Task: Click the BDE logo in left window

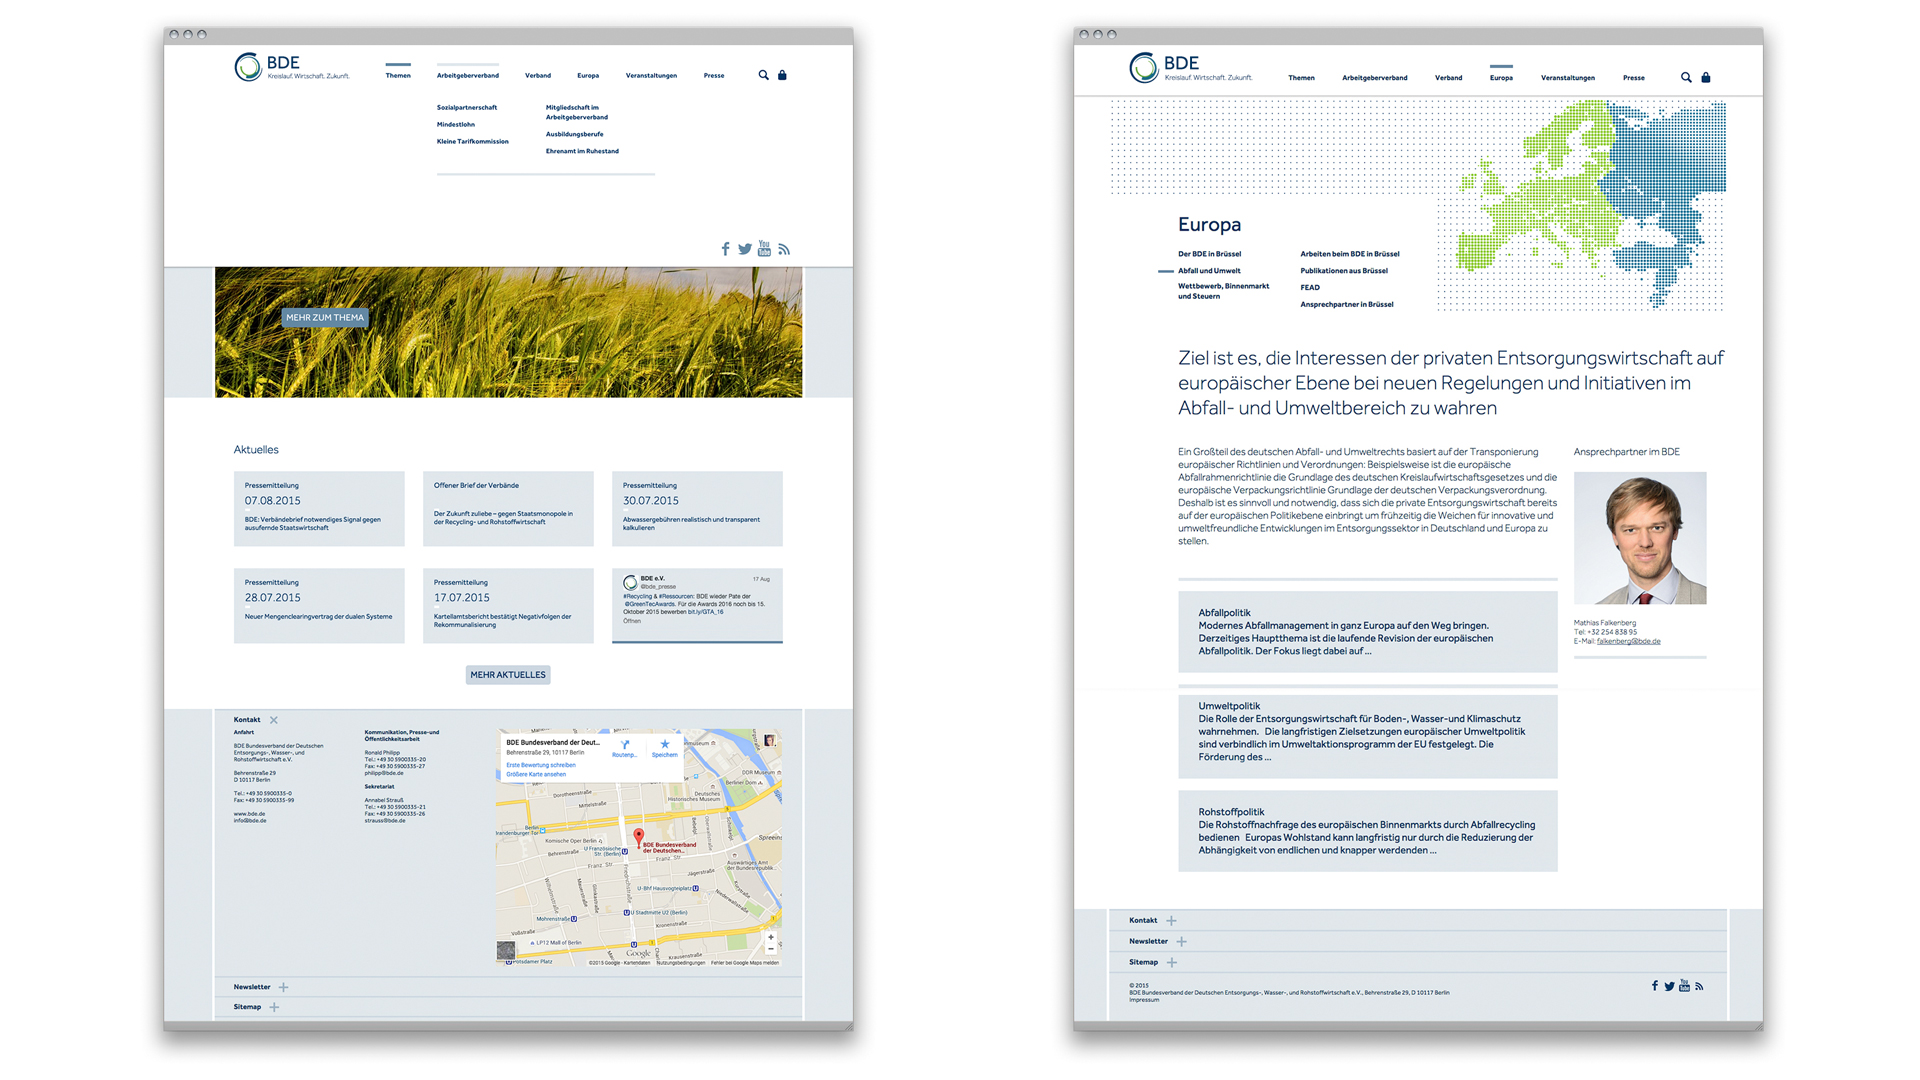Action: 292,67
